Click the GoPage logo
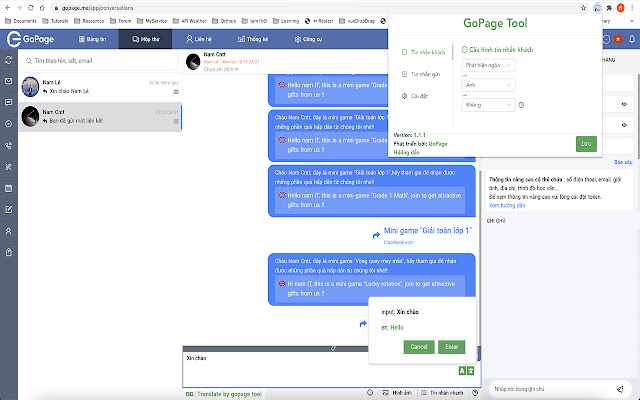The image size is (640, 400). click(31, 39)
